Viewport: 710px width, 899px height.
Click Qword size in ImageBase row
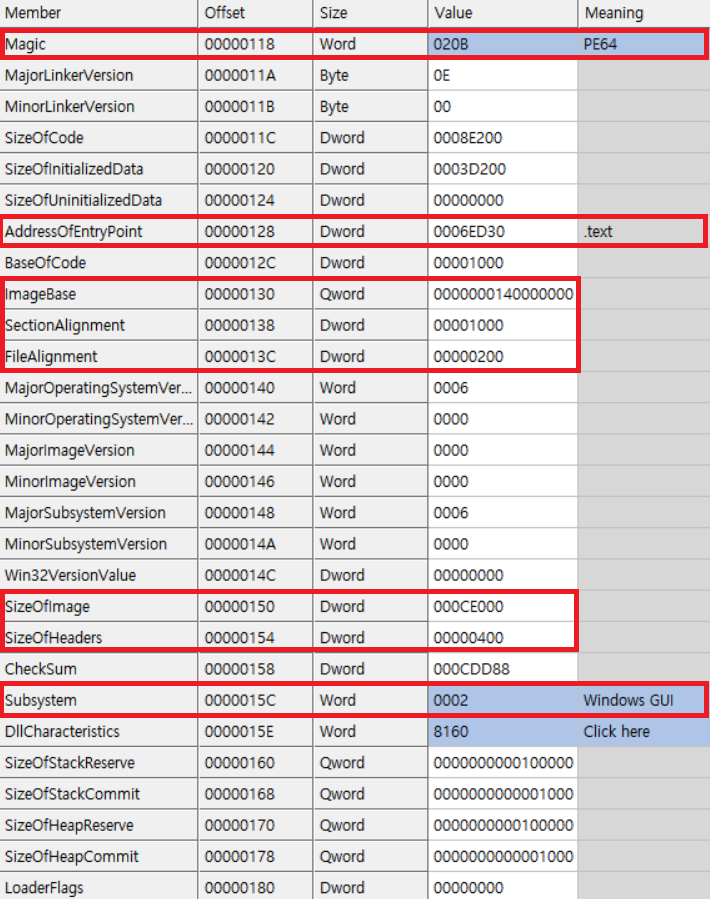pyautogui.click(x=370, y=294)
